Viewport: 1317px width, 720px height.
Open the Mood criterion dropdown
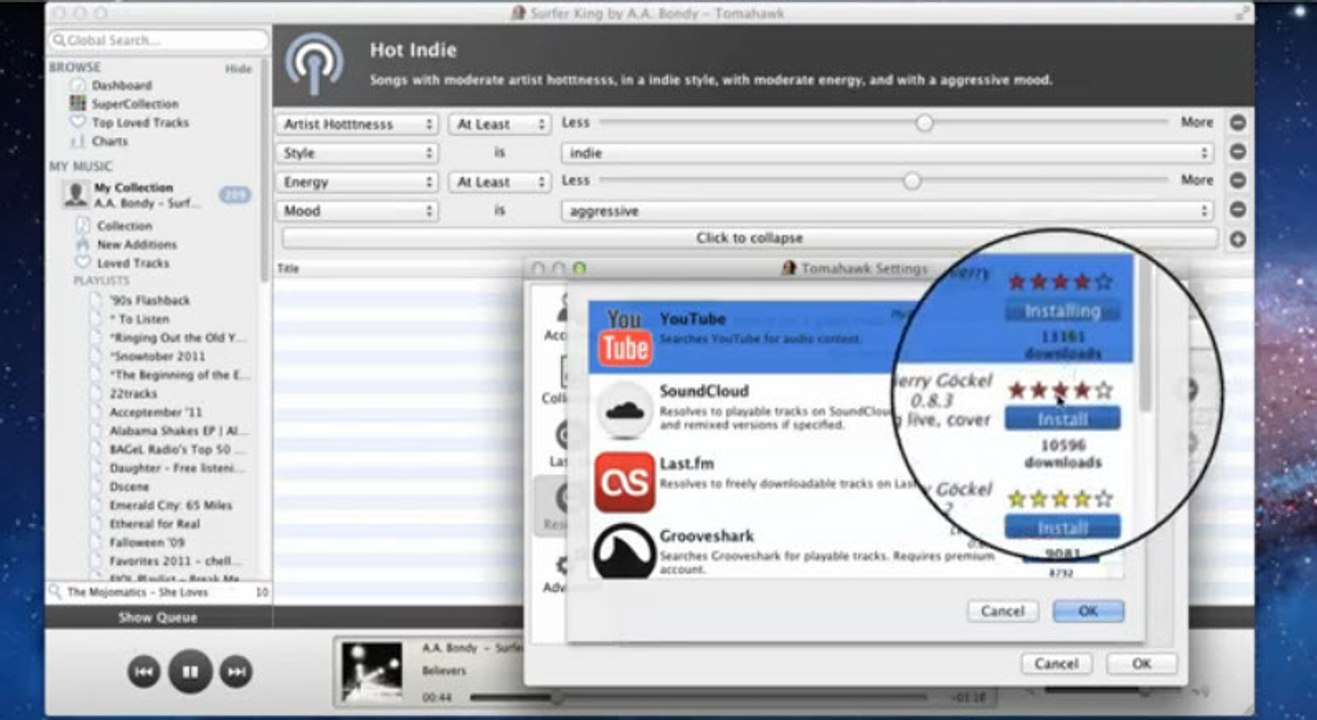pyautogui.click(x=358, y=211)
